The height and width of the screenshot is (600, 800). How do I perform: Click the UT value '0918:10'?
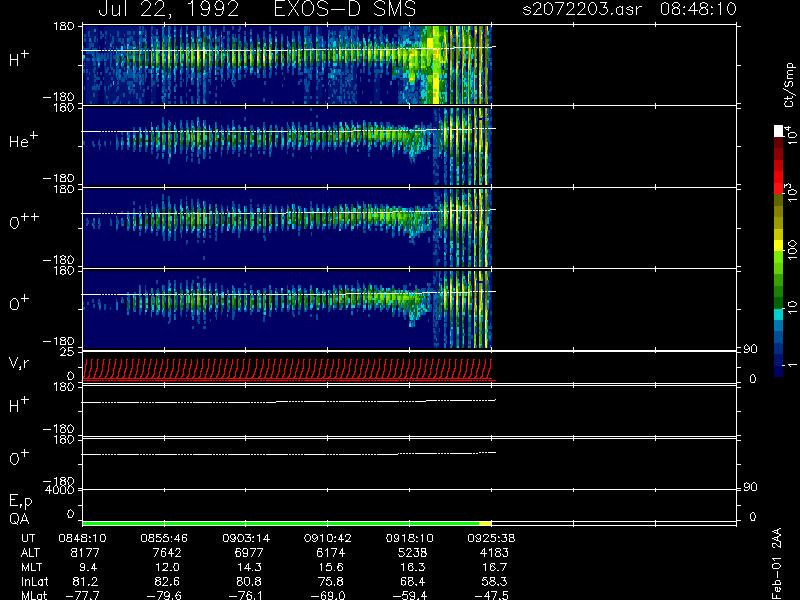point(410,538)
